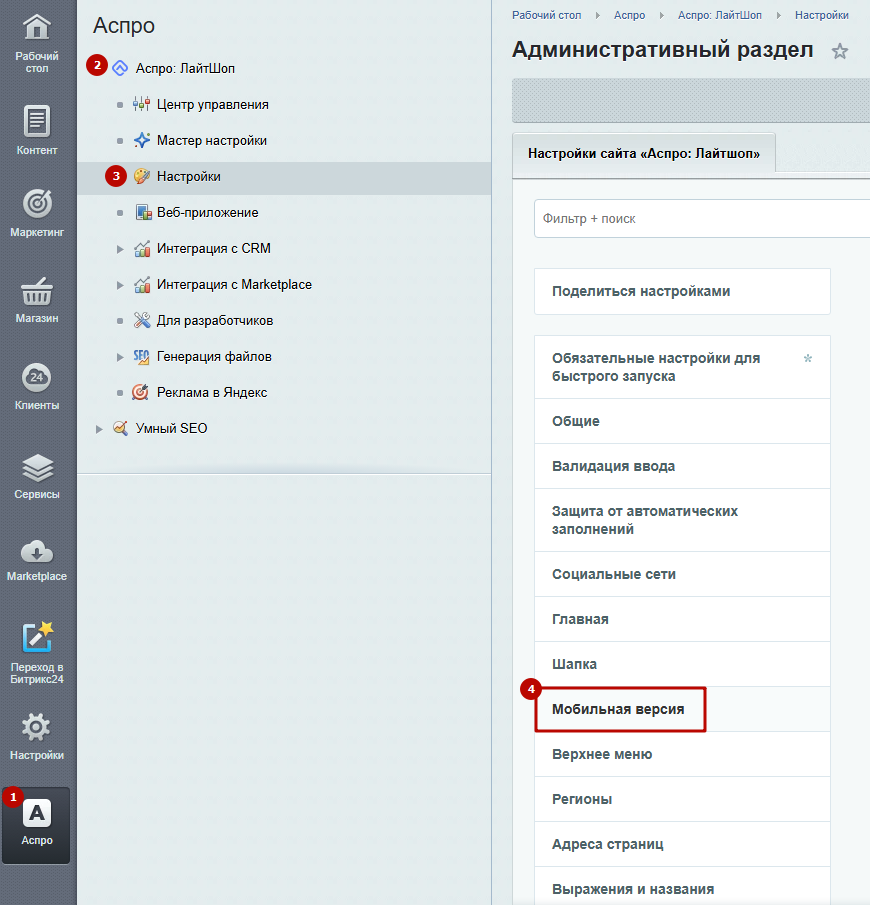870x905 pixels.
Task: Click the Аспро: ЛайтШоп breadcrumb link
Action: 719,15
